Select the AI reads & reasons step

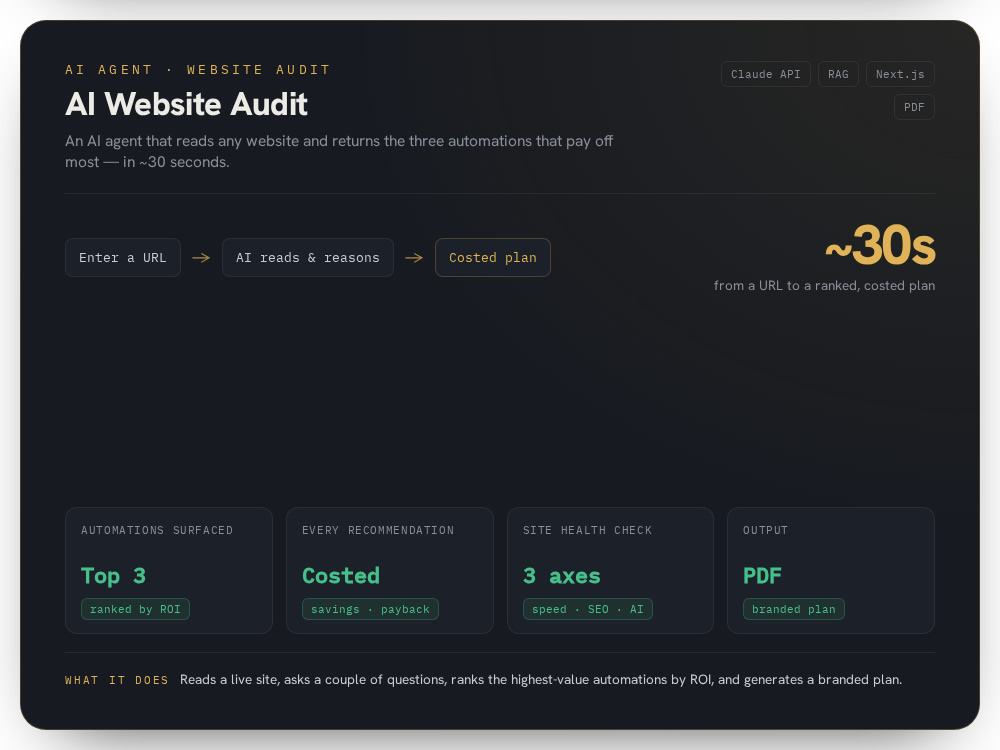(307, 258)
